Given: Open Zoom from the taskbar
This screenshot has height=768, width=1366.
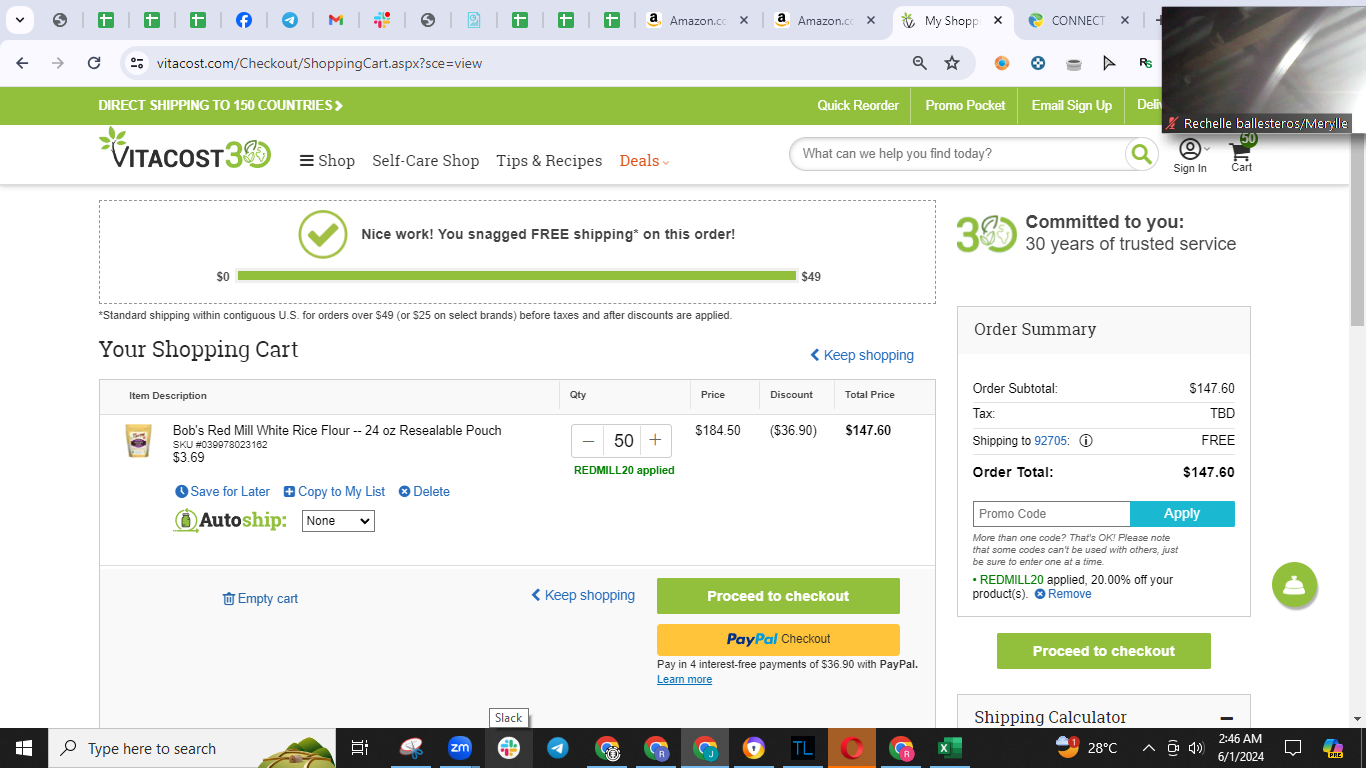Looking at the screenshot, I should pos(460,748).
